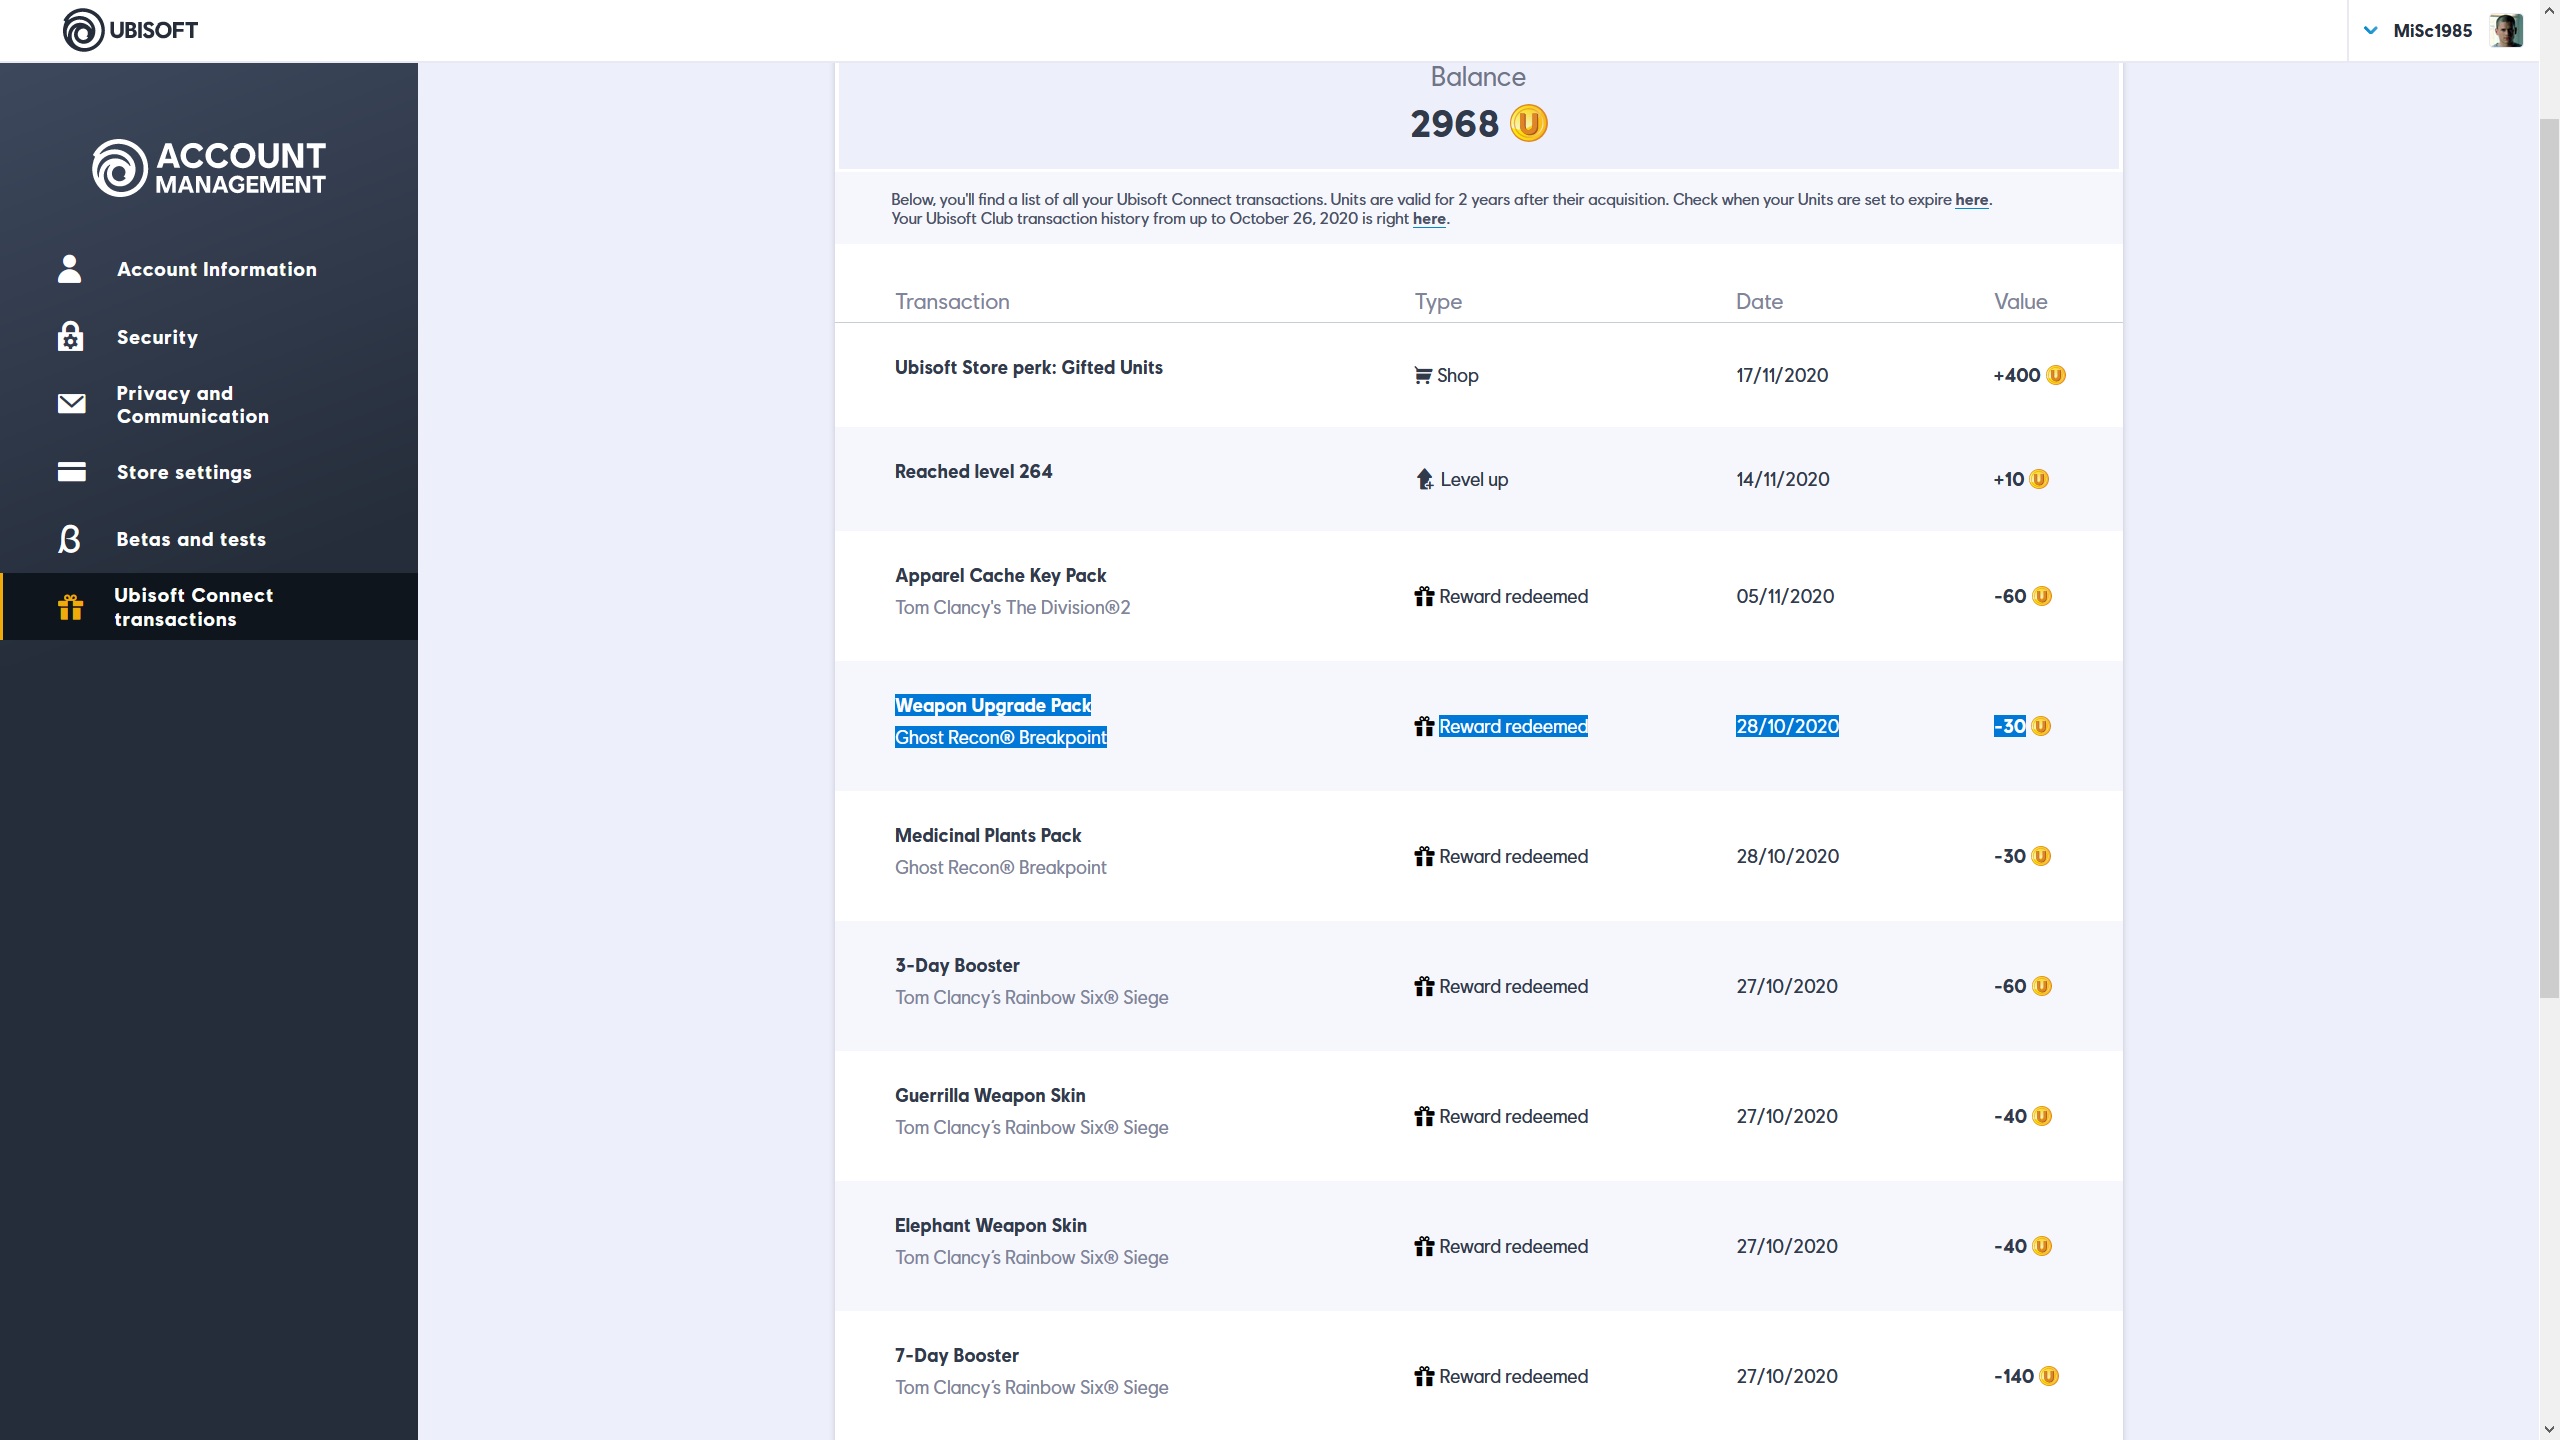Click the scrollbar down arrow
Image resolution: width=2560 pixels, height=1440 pixels.
(2549, 1430)
